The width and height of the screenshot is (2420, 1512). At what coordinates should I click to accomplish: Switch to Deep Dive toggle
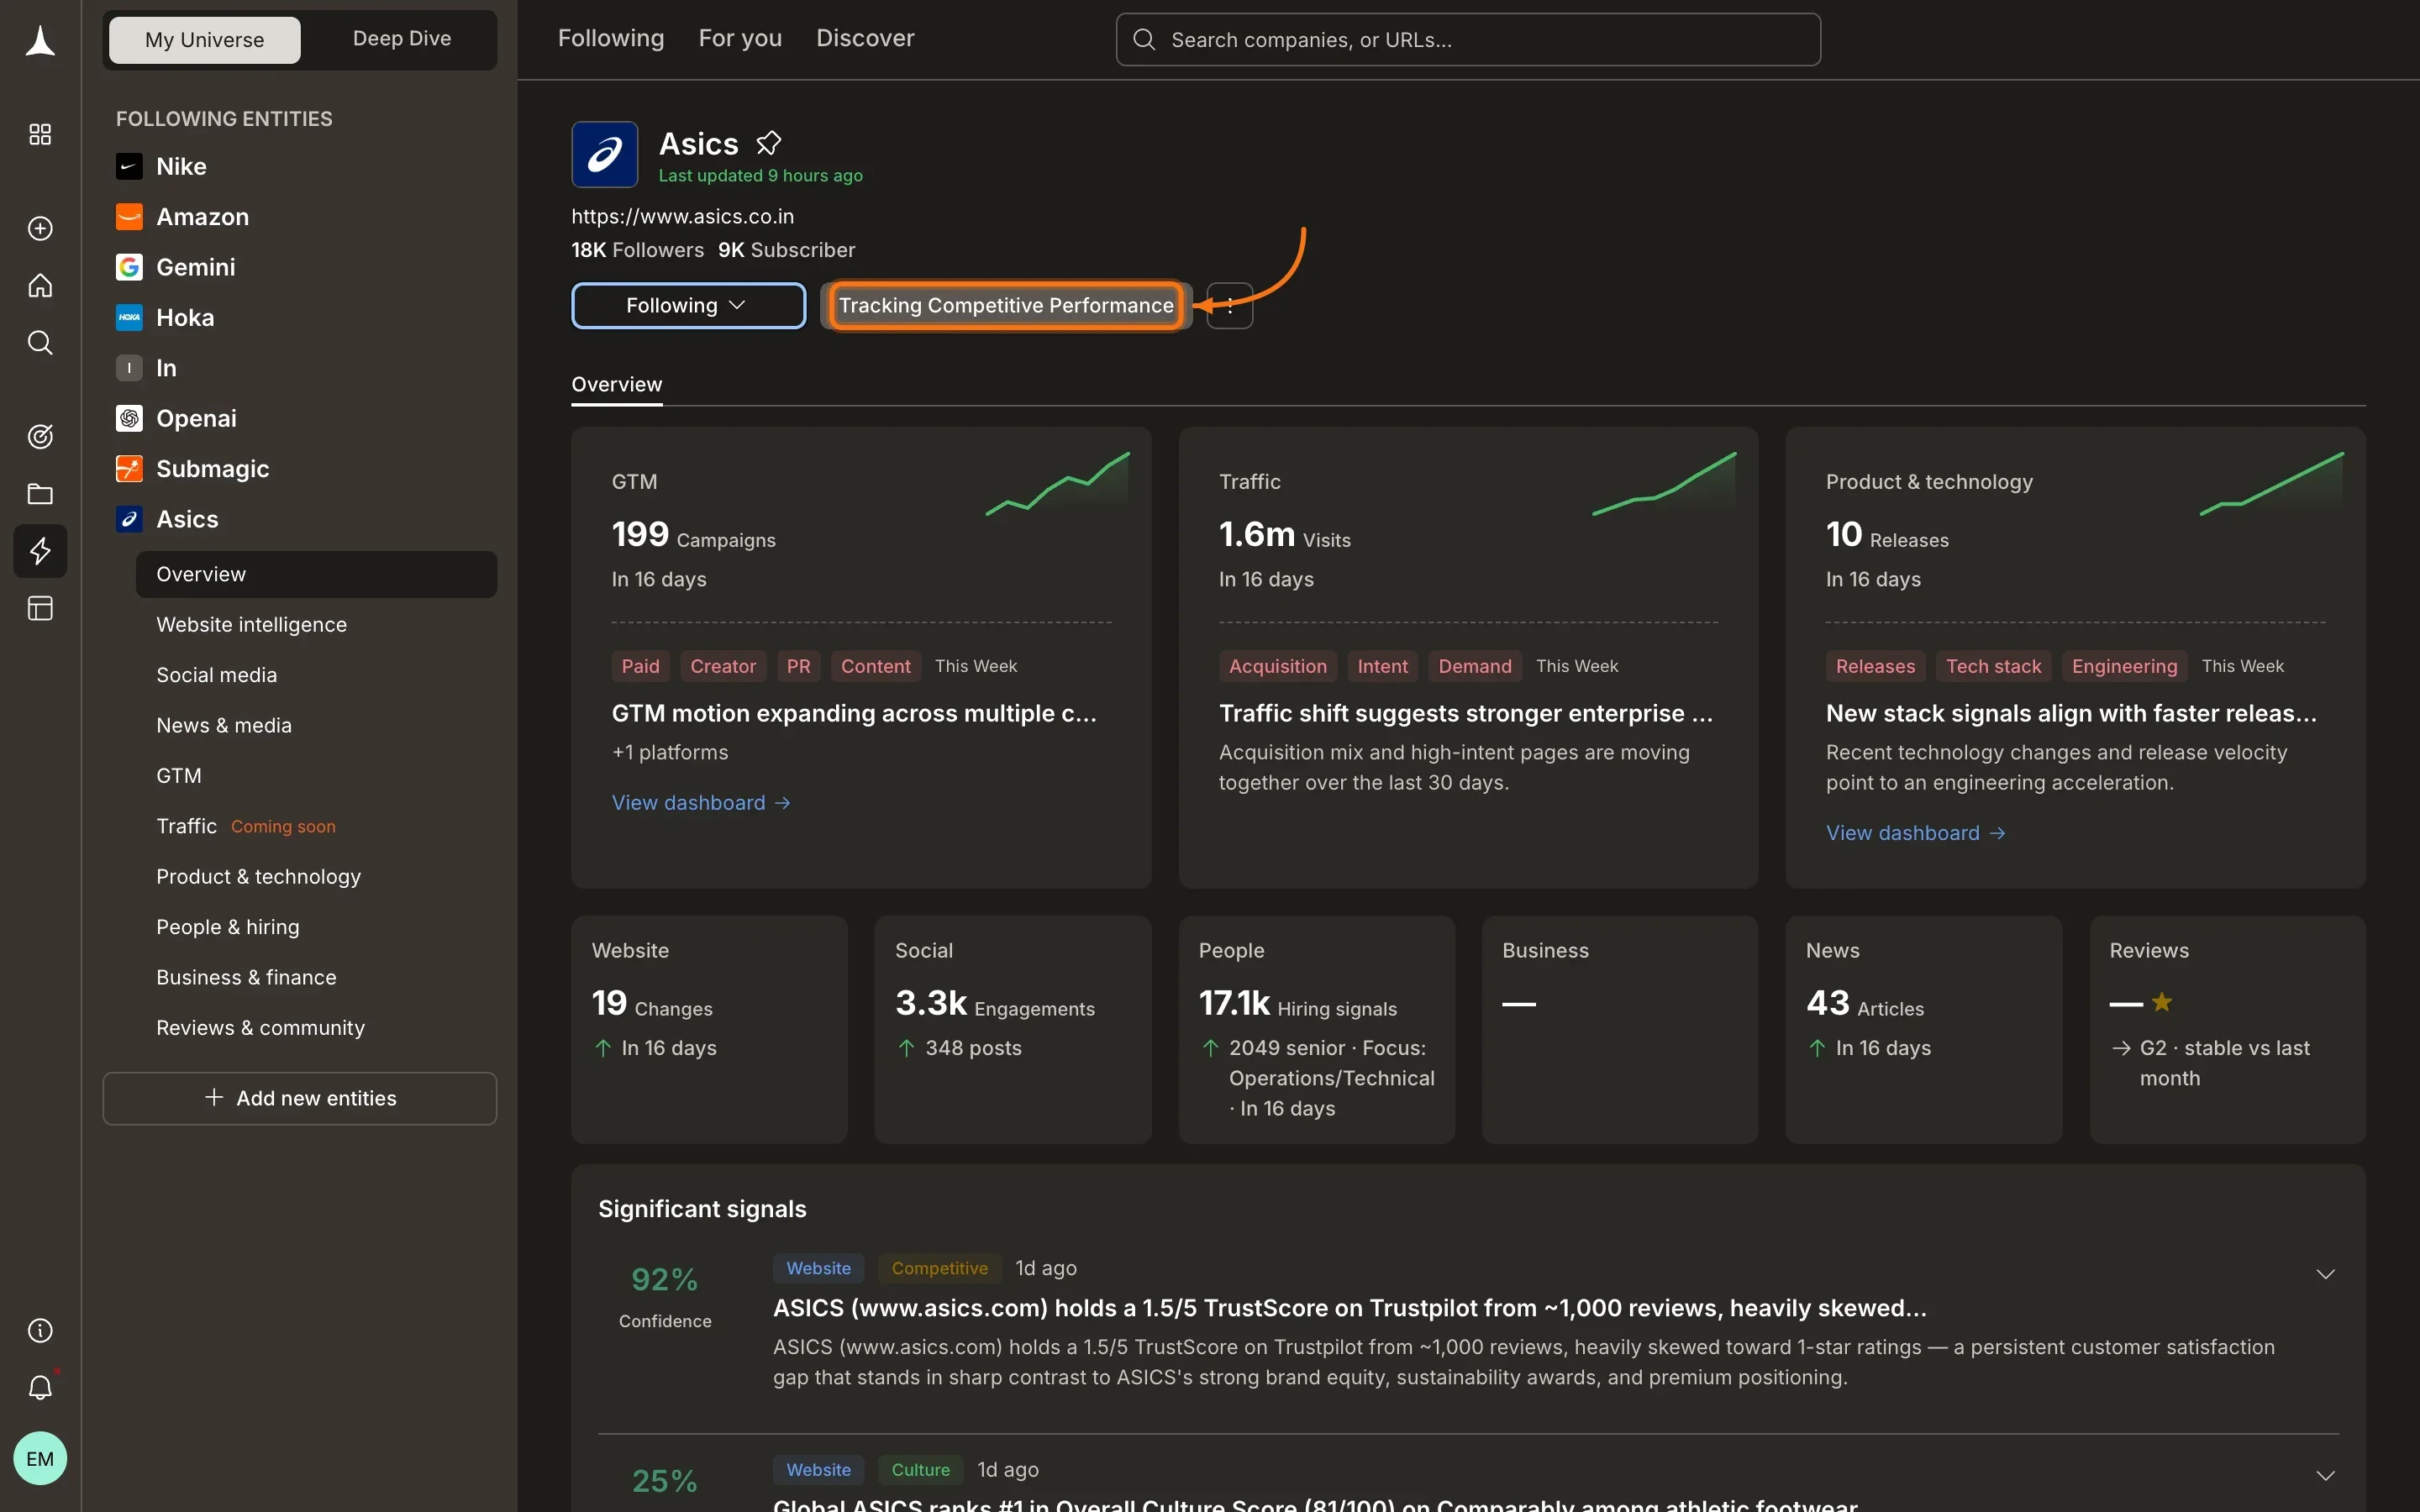click(x=401, y=39)
